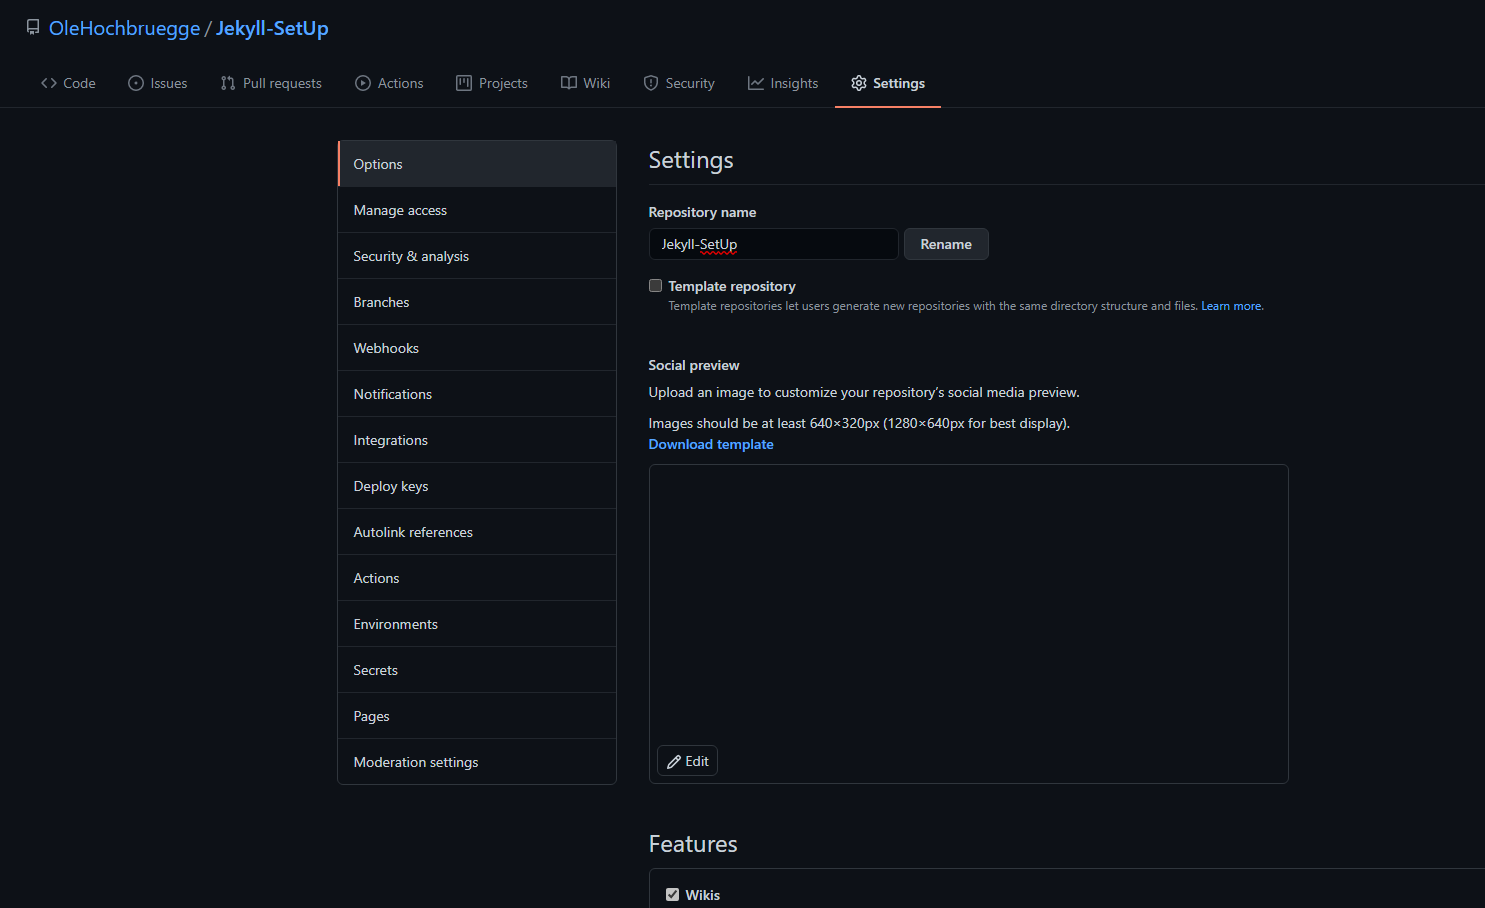Image resolution: width=1485 pixels, height=908 pixels.
Task: Click the Repository name input field
Action: click(773, 244)
